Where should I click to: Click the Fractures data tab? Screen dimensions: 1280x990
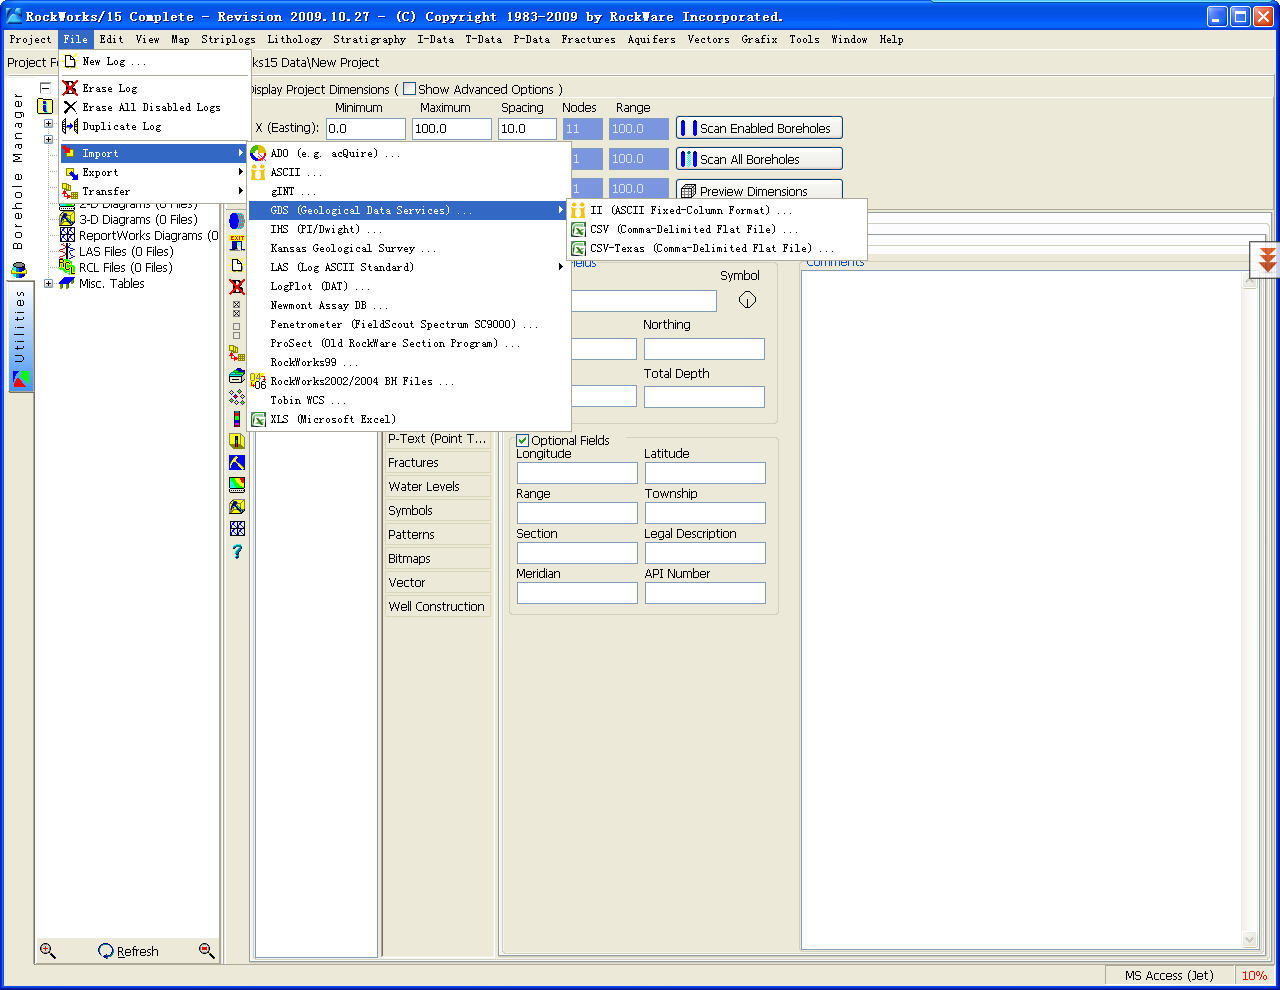(x=437, y=462)
